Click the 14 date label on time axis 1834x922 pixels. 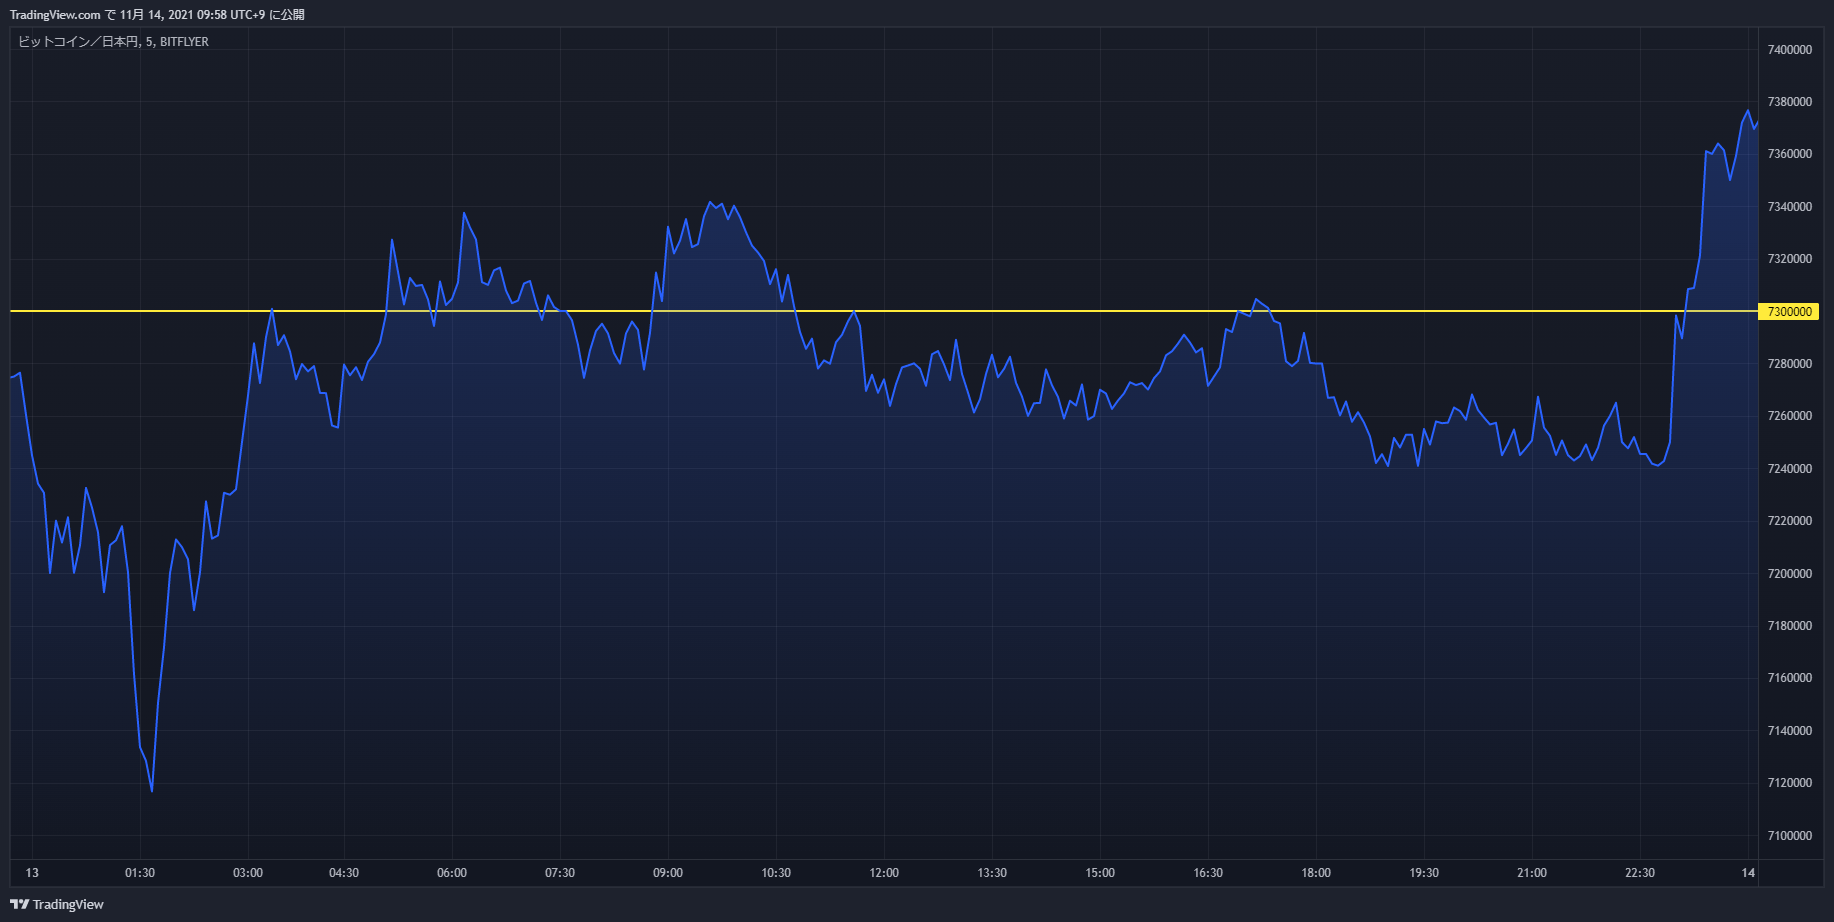click(x=1748, y=873)
